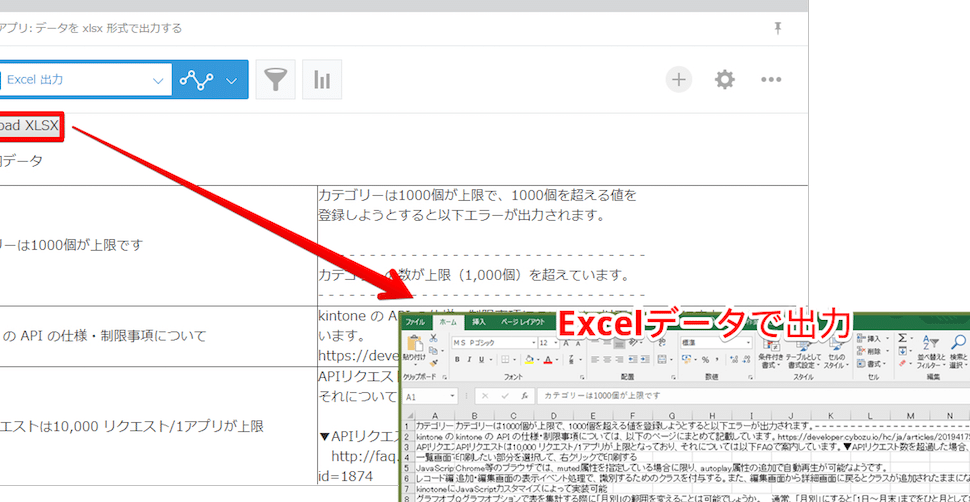Click the Format Painter brush icon
This screenshot has width=970, height=502.
[433, 362]
